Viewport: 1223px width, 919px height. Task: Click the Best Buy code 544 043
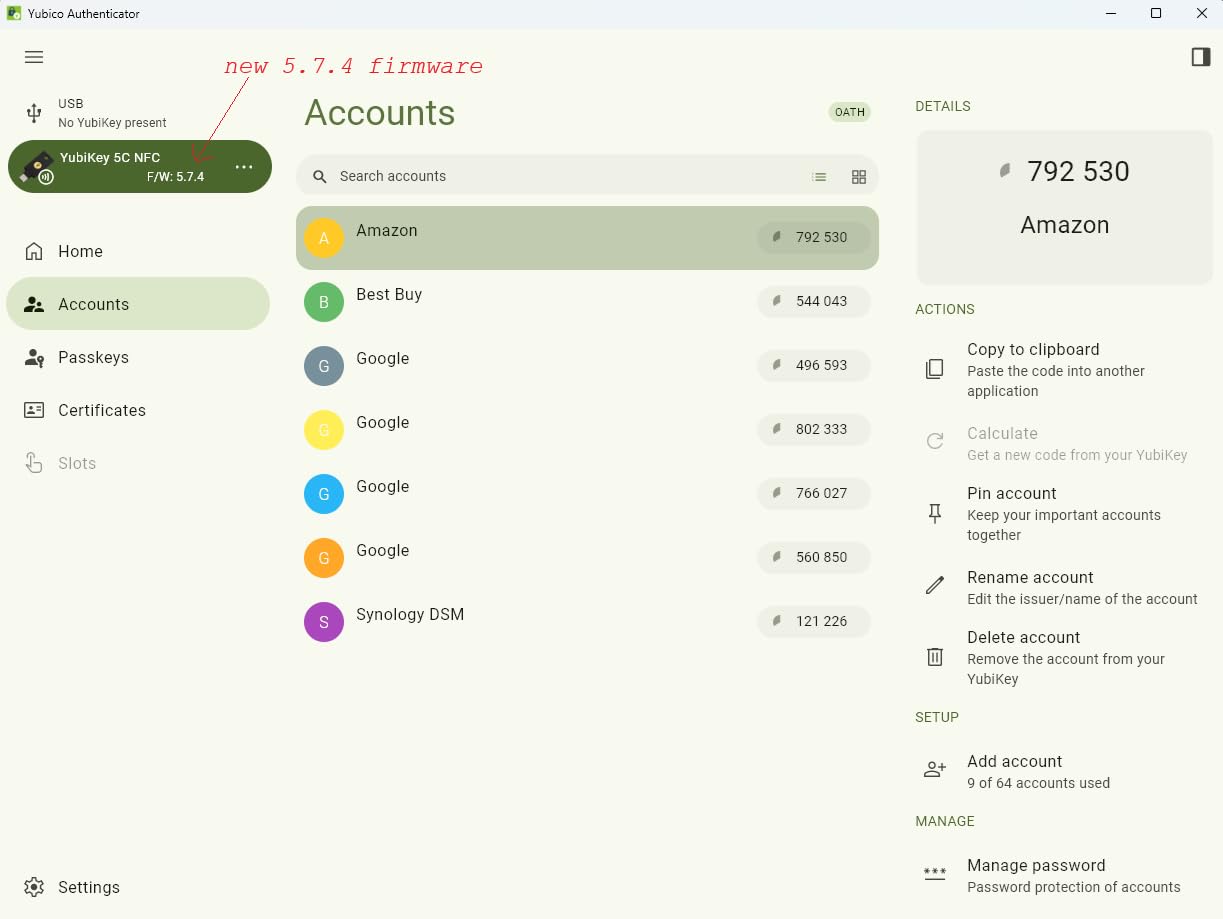[813, 301]
